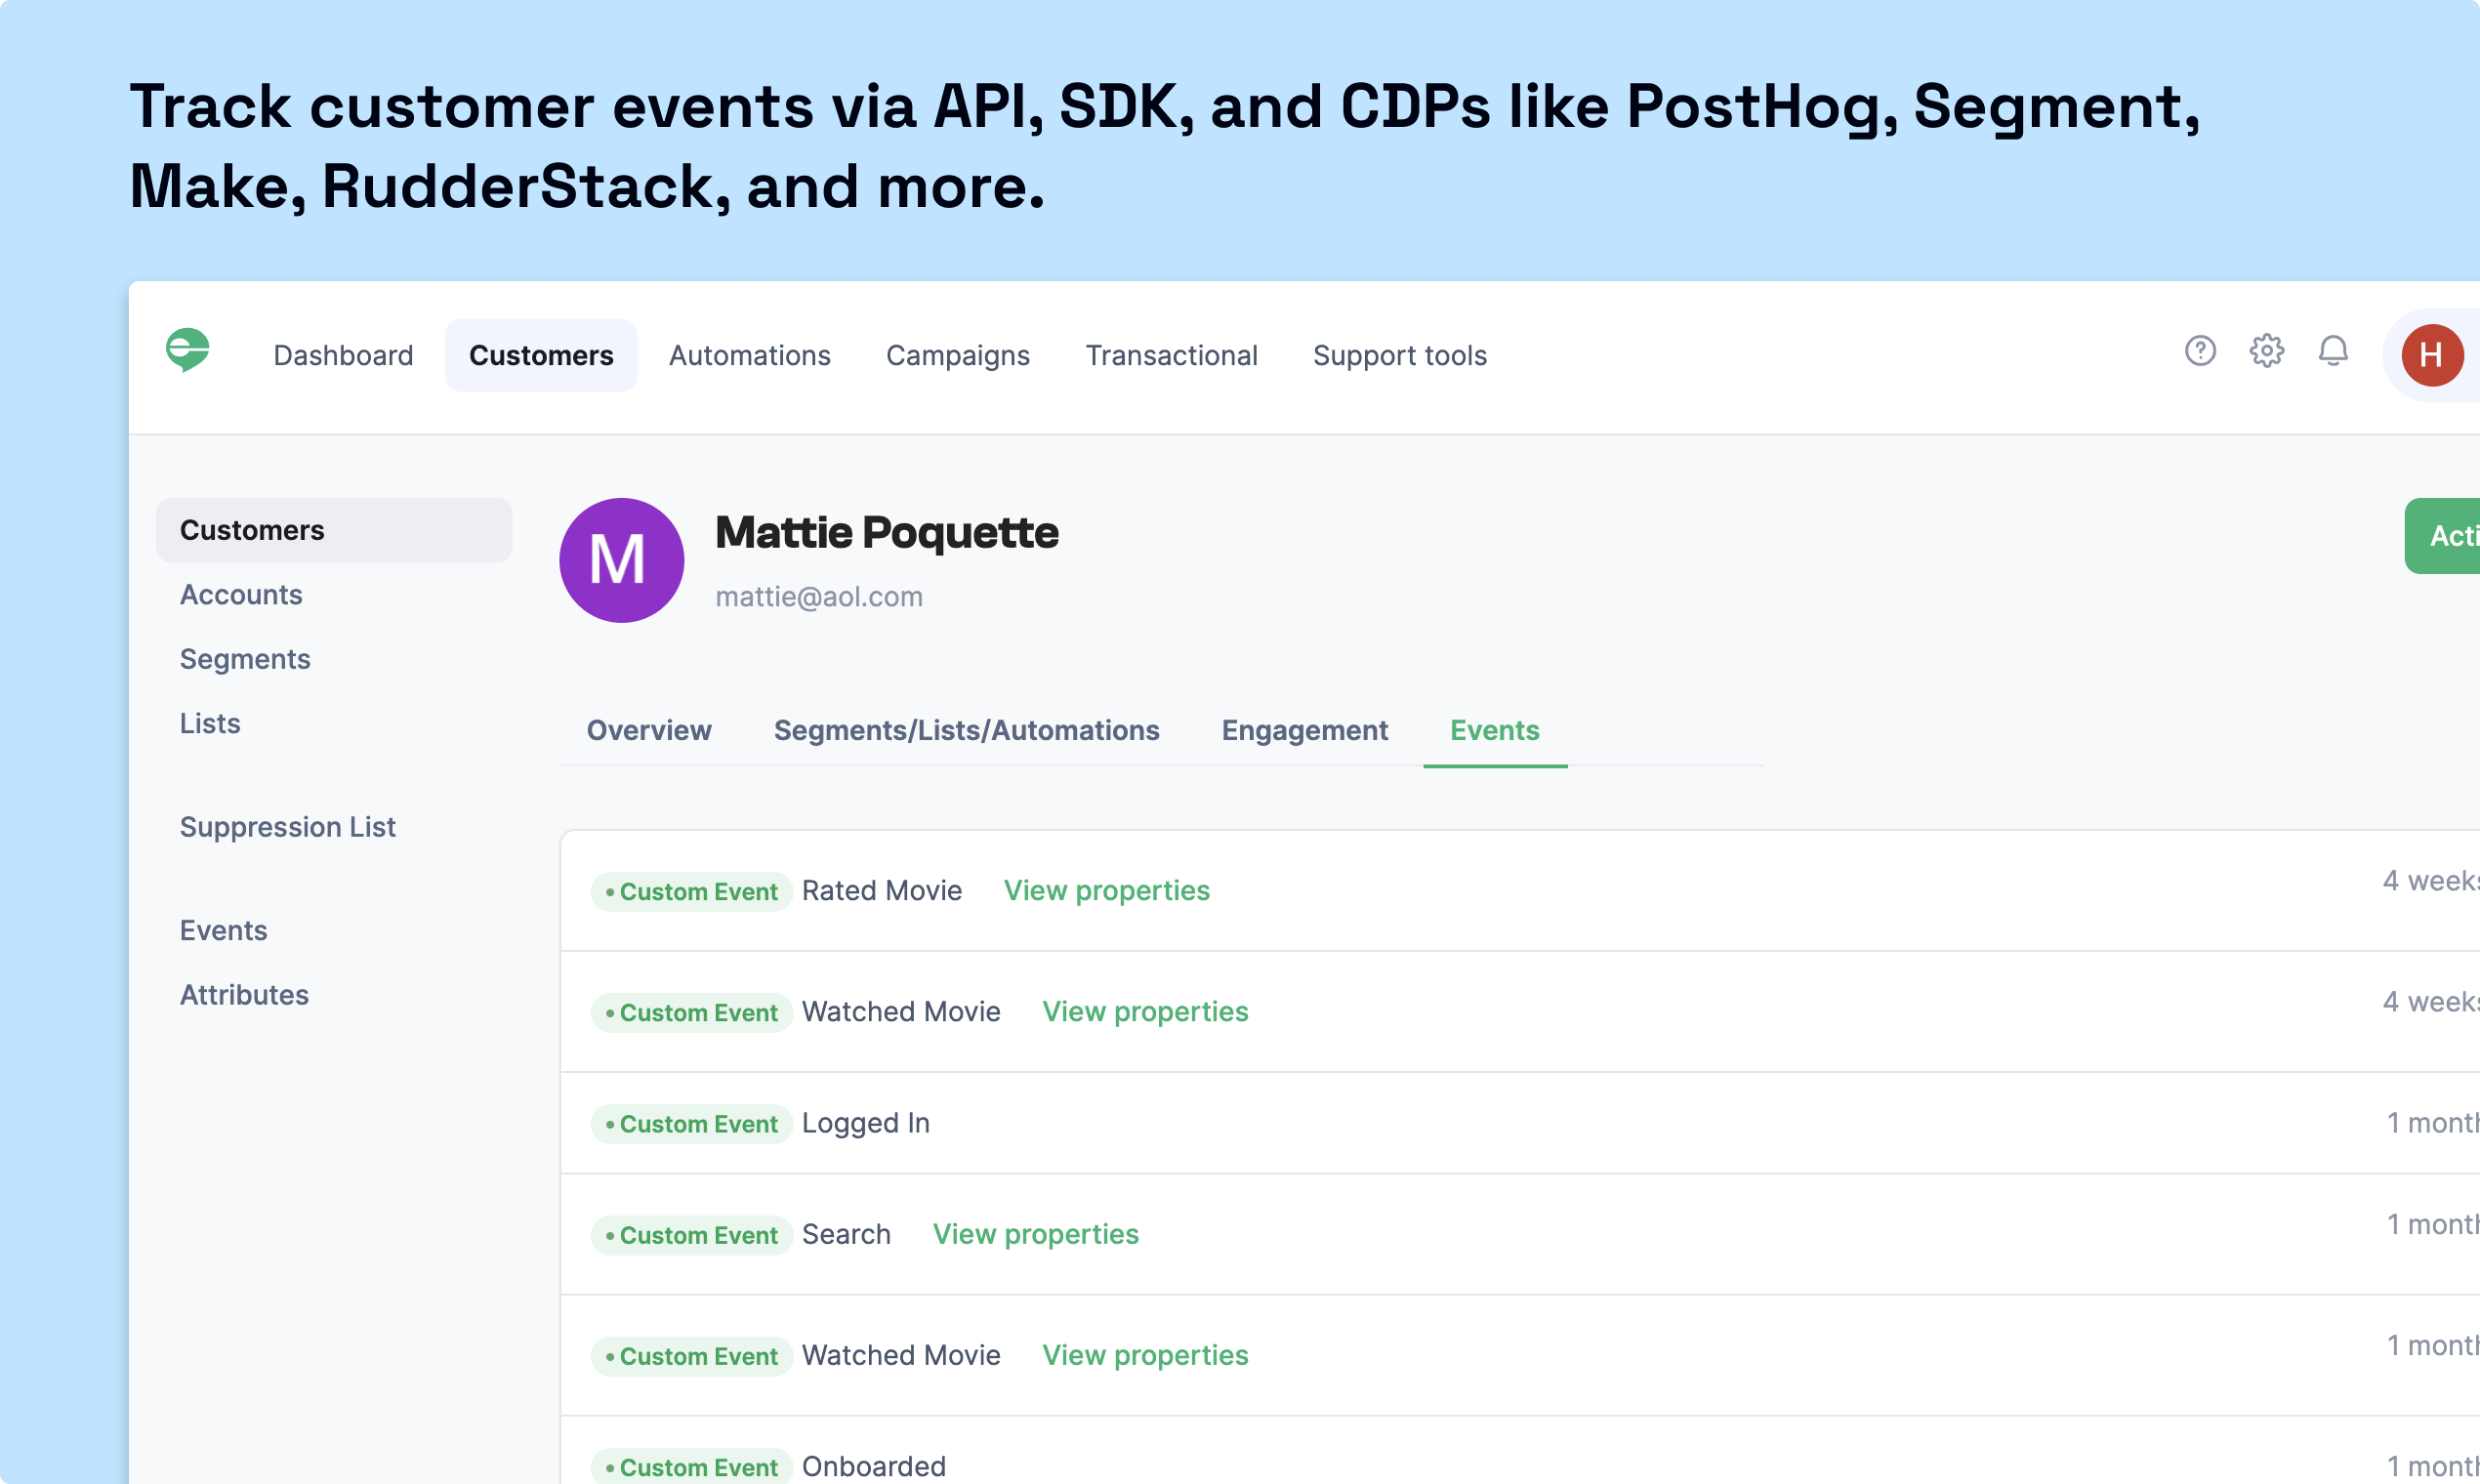Select Attributes in the sidebar
This screenshot has width=2480, height=1484.
coord(244,995)
